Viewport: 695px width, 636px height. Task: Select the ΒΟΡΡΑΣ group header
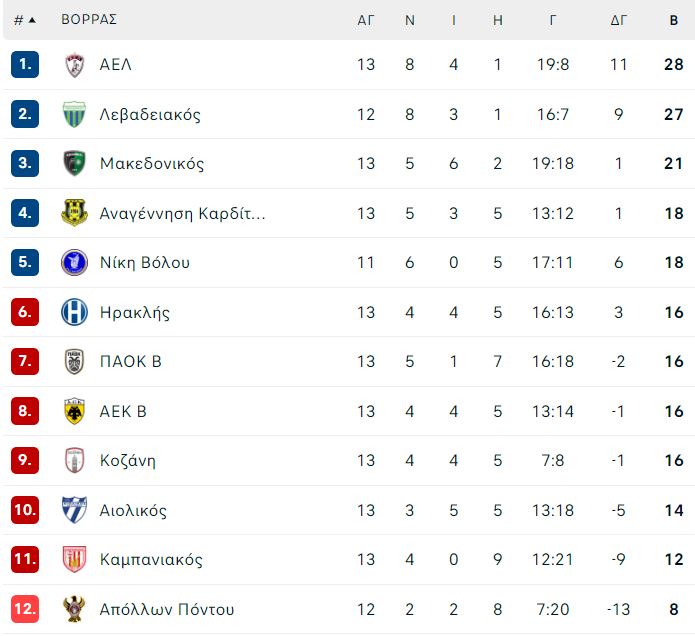[89, 20]
